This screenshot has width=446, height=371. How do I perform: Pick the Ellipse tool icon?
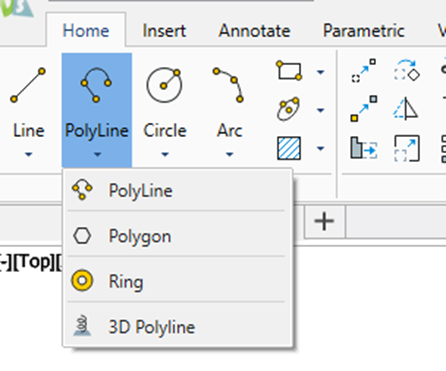pos(288,109)
